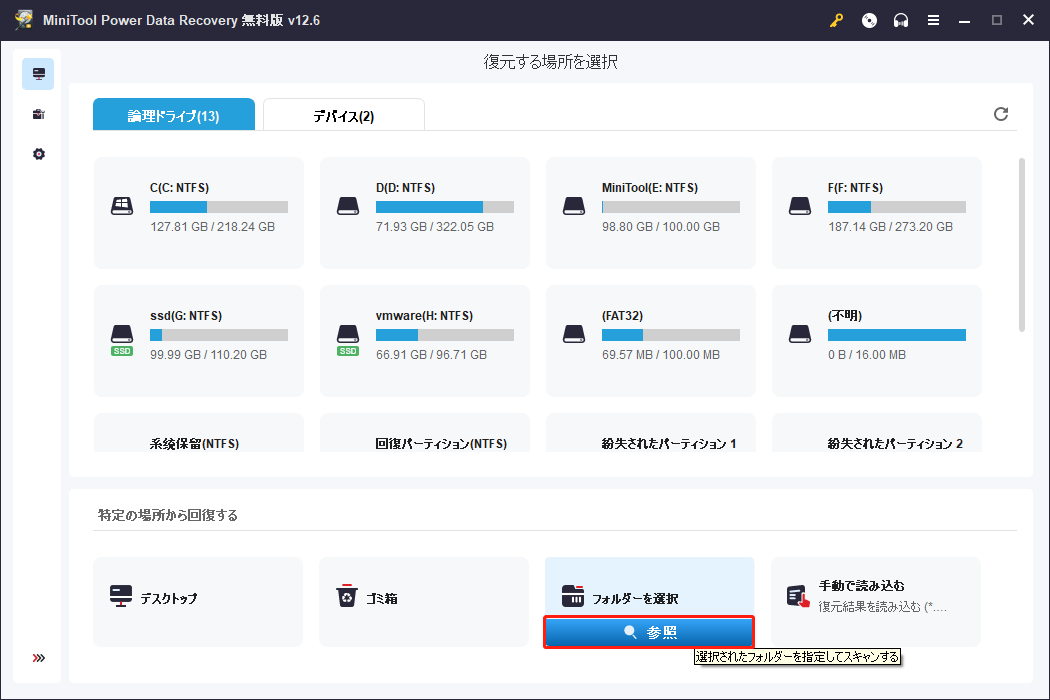Switch to デバイス(2) tab
The image size is (1050, 700).
pyautogui.click(x=344, y=115)
